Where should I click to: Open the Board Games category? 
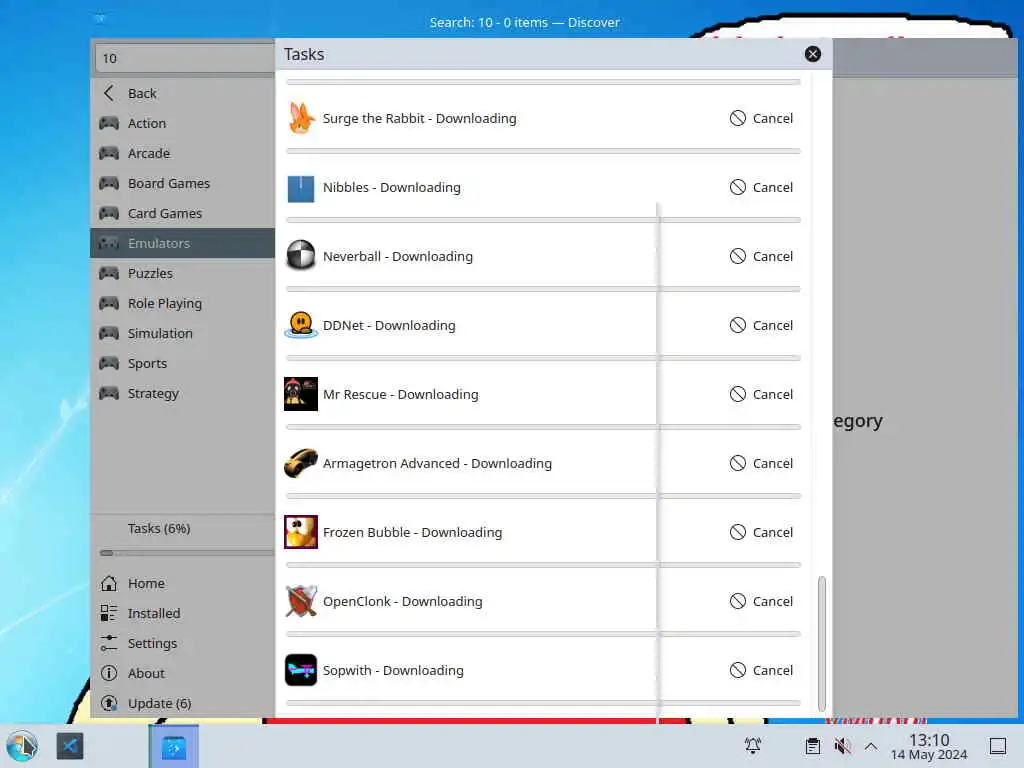pos(183,184)
